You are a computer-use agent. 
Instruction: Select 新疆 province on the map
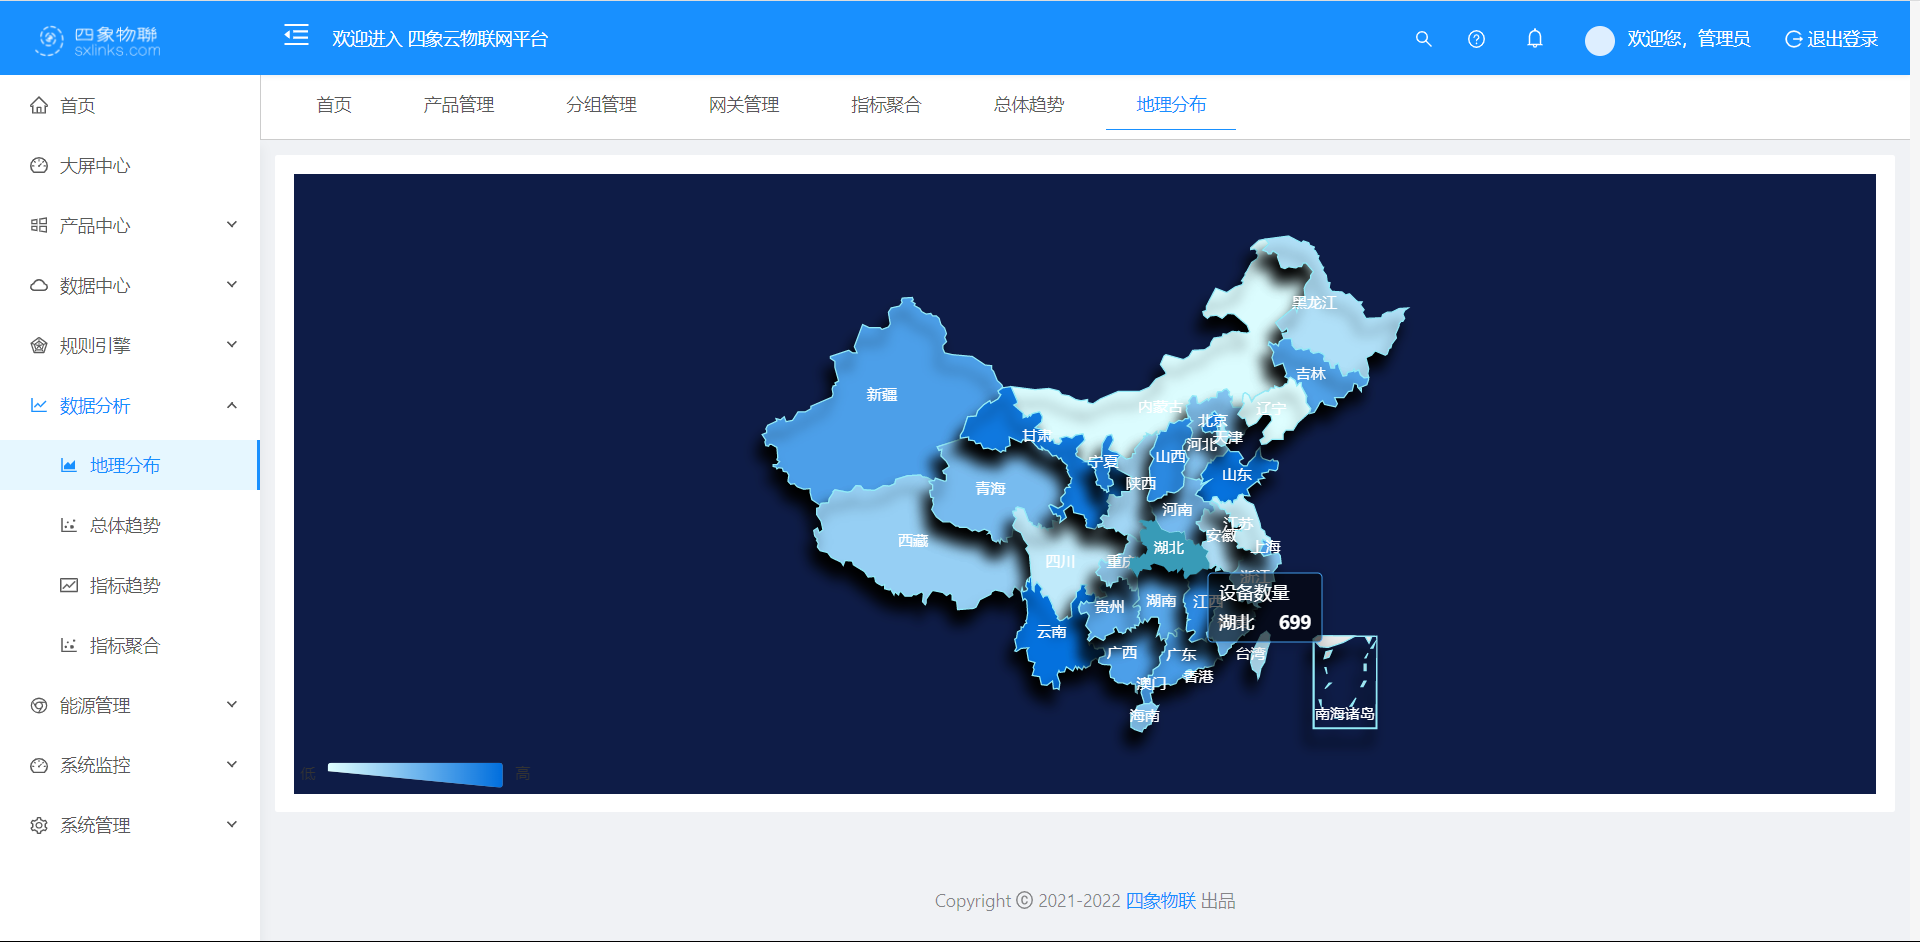880,420
